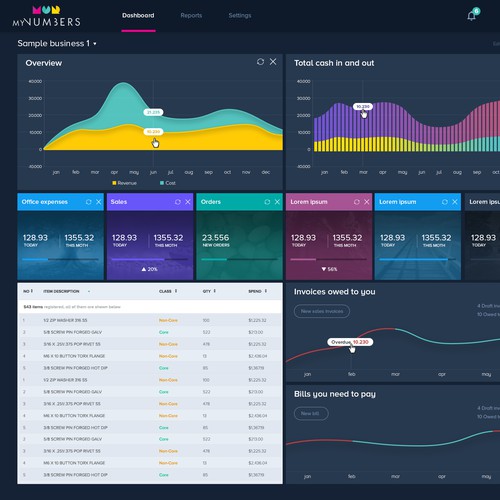
Task: Click the New sales invoices button
Action: point(322,311)
